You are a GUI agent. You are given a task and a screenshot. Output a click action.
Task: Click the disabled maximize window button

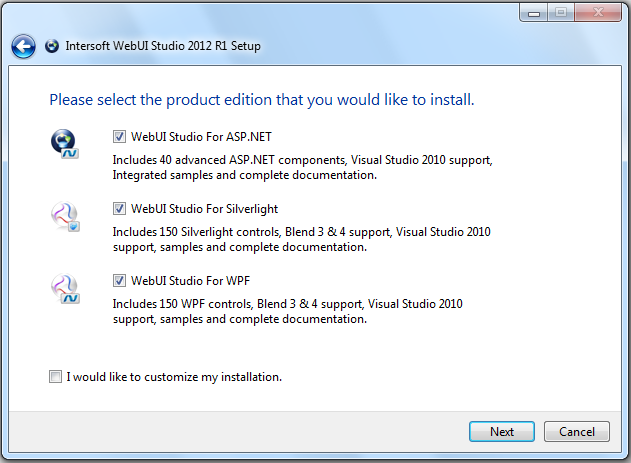point(560,12)
